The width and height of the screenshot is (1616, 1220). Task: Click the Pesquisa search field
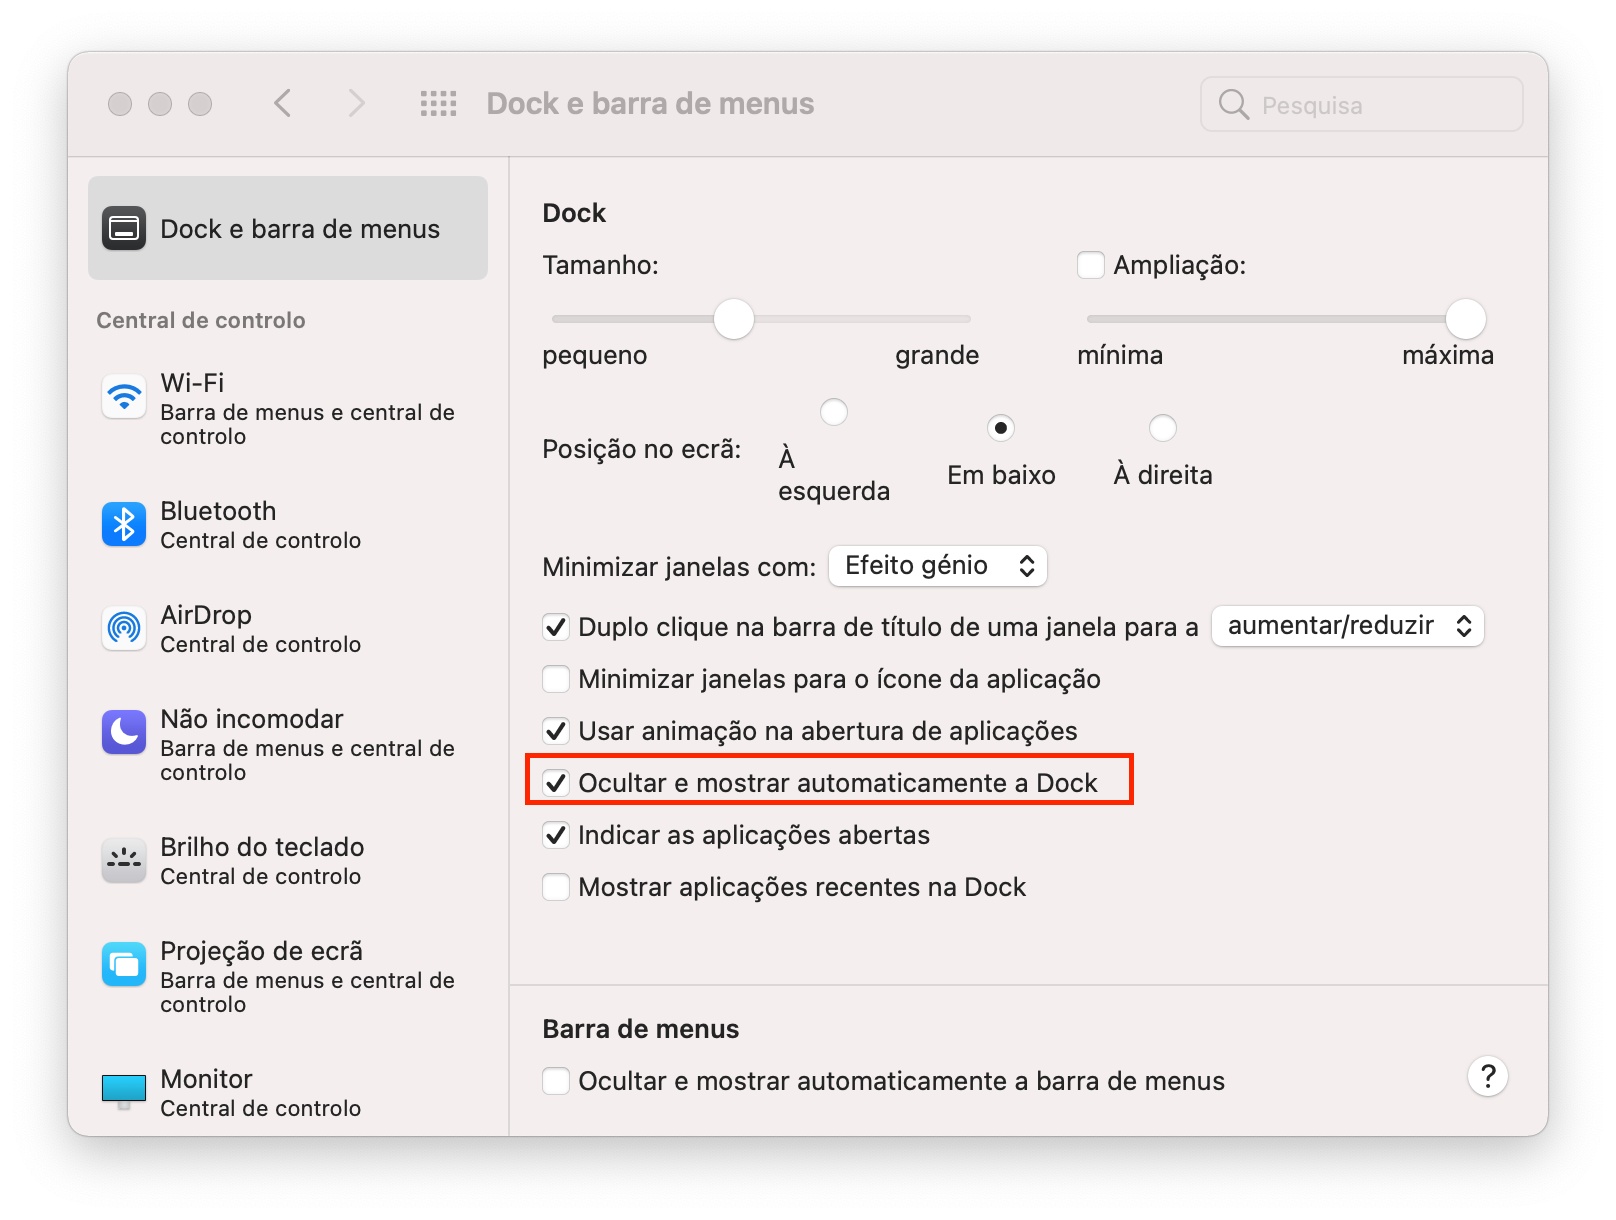click(1362, 104)
